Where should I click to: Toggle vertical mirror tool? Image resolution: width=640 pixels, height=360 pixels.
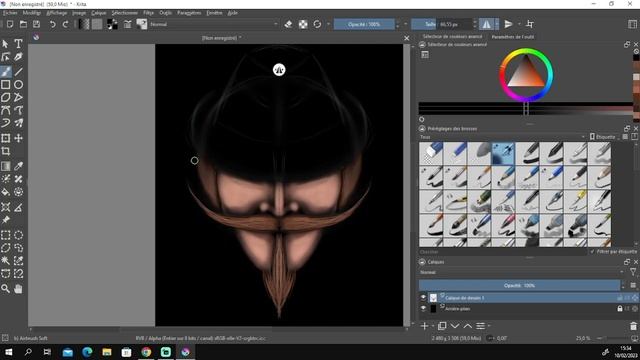tap(508, 24)
